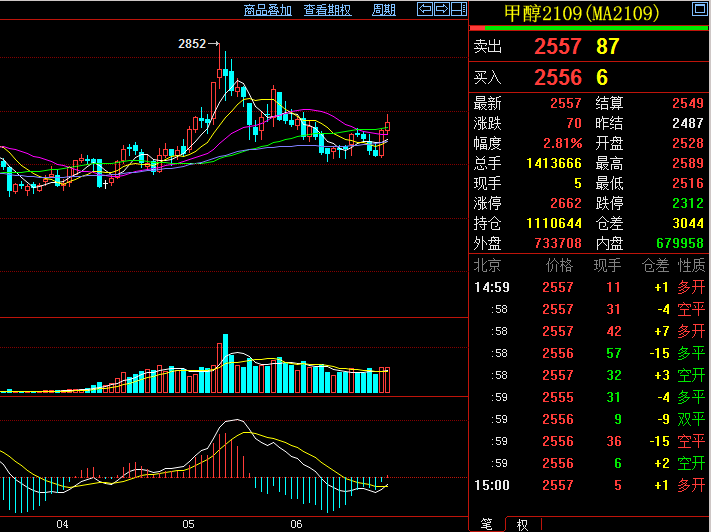The width and height of the screenshot is (711, 532).
Task: Click the 卖出 ask price 2557
Action: 558,46
